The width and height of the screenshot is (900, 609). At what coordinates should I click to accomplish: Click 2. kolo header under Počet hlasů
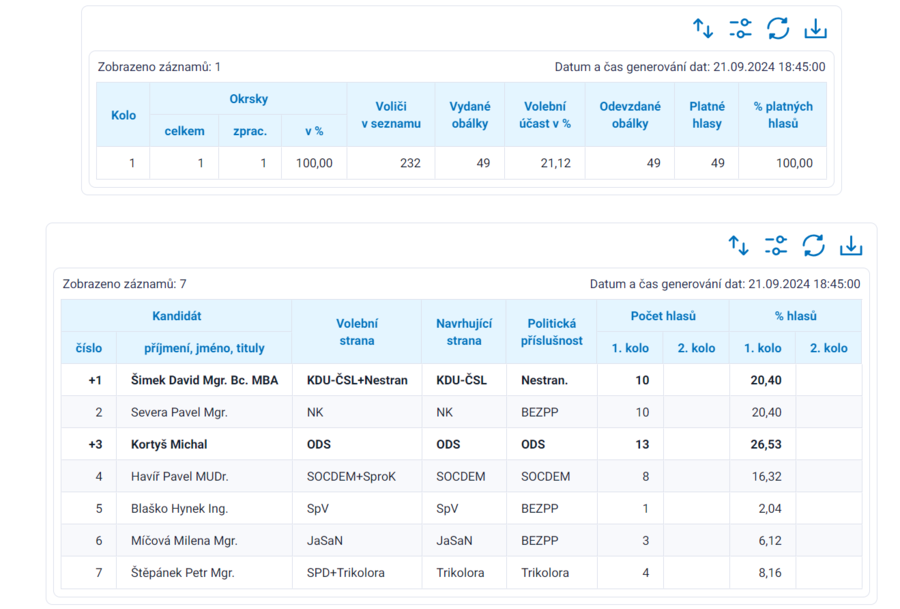coord(696,348)
